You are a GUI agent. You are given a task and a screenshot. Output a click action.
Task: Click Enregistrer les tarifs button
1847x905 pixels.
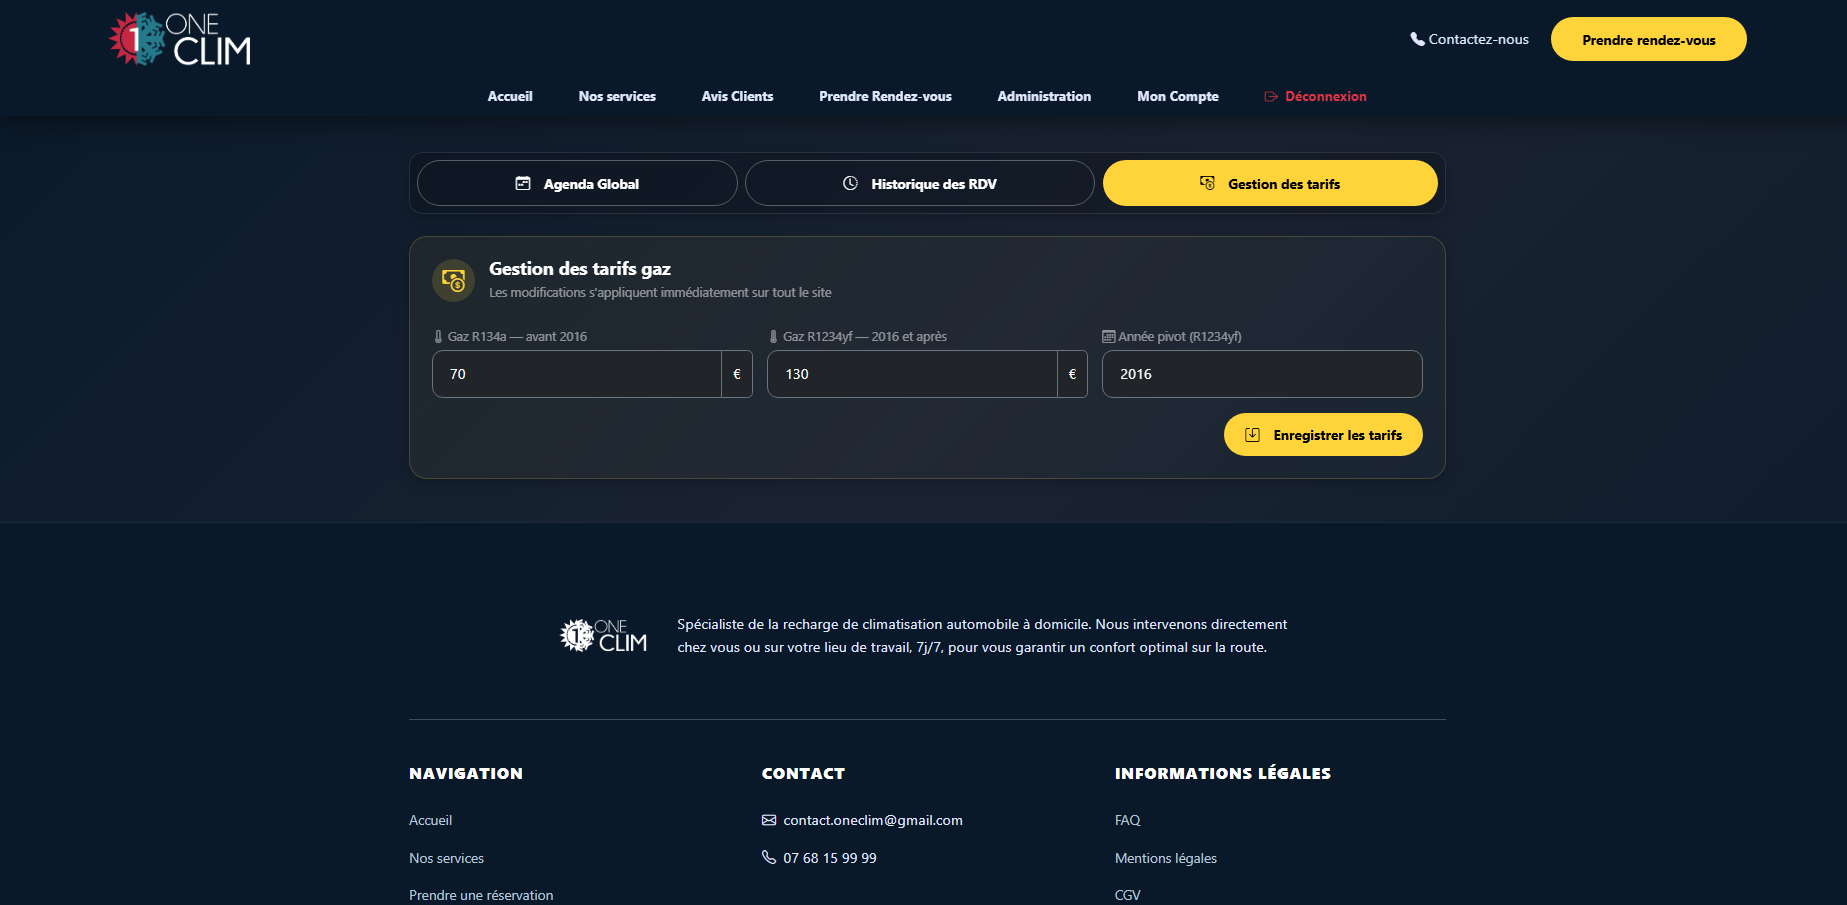(x=1323, y=435)
